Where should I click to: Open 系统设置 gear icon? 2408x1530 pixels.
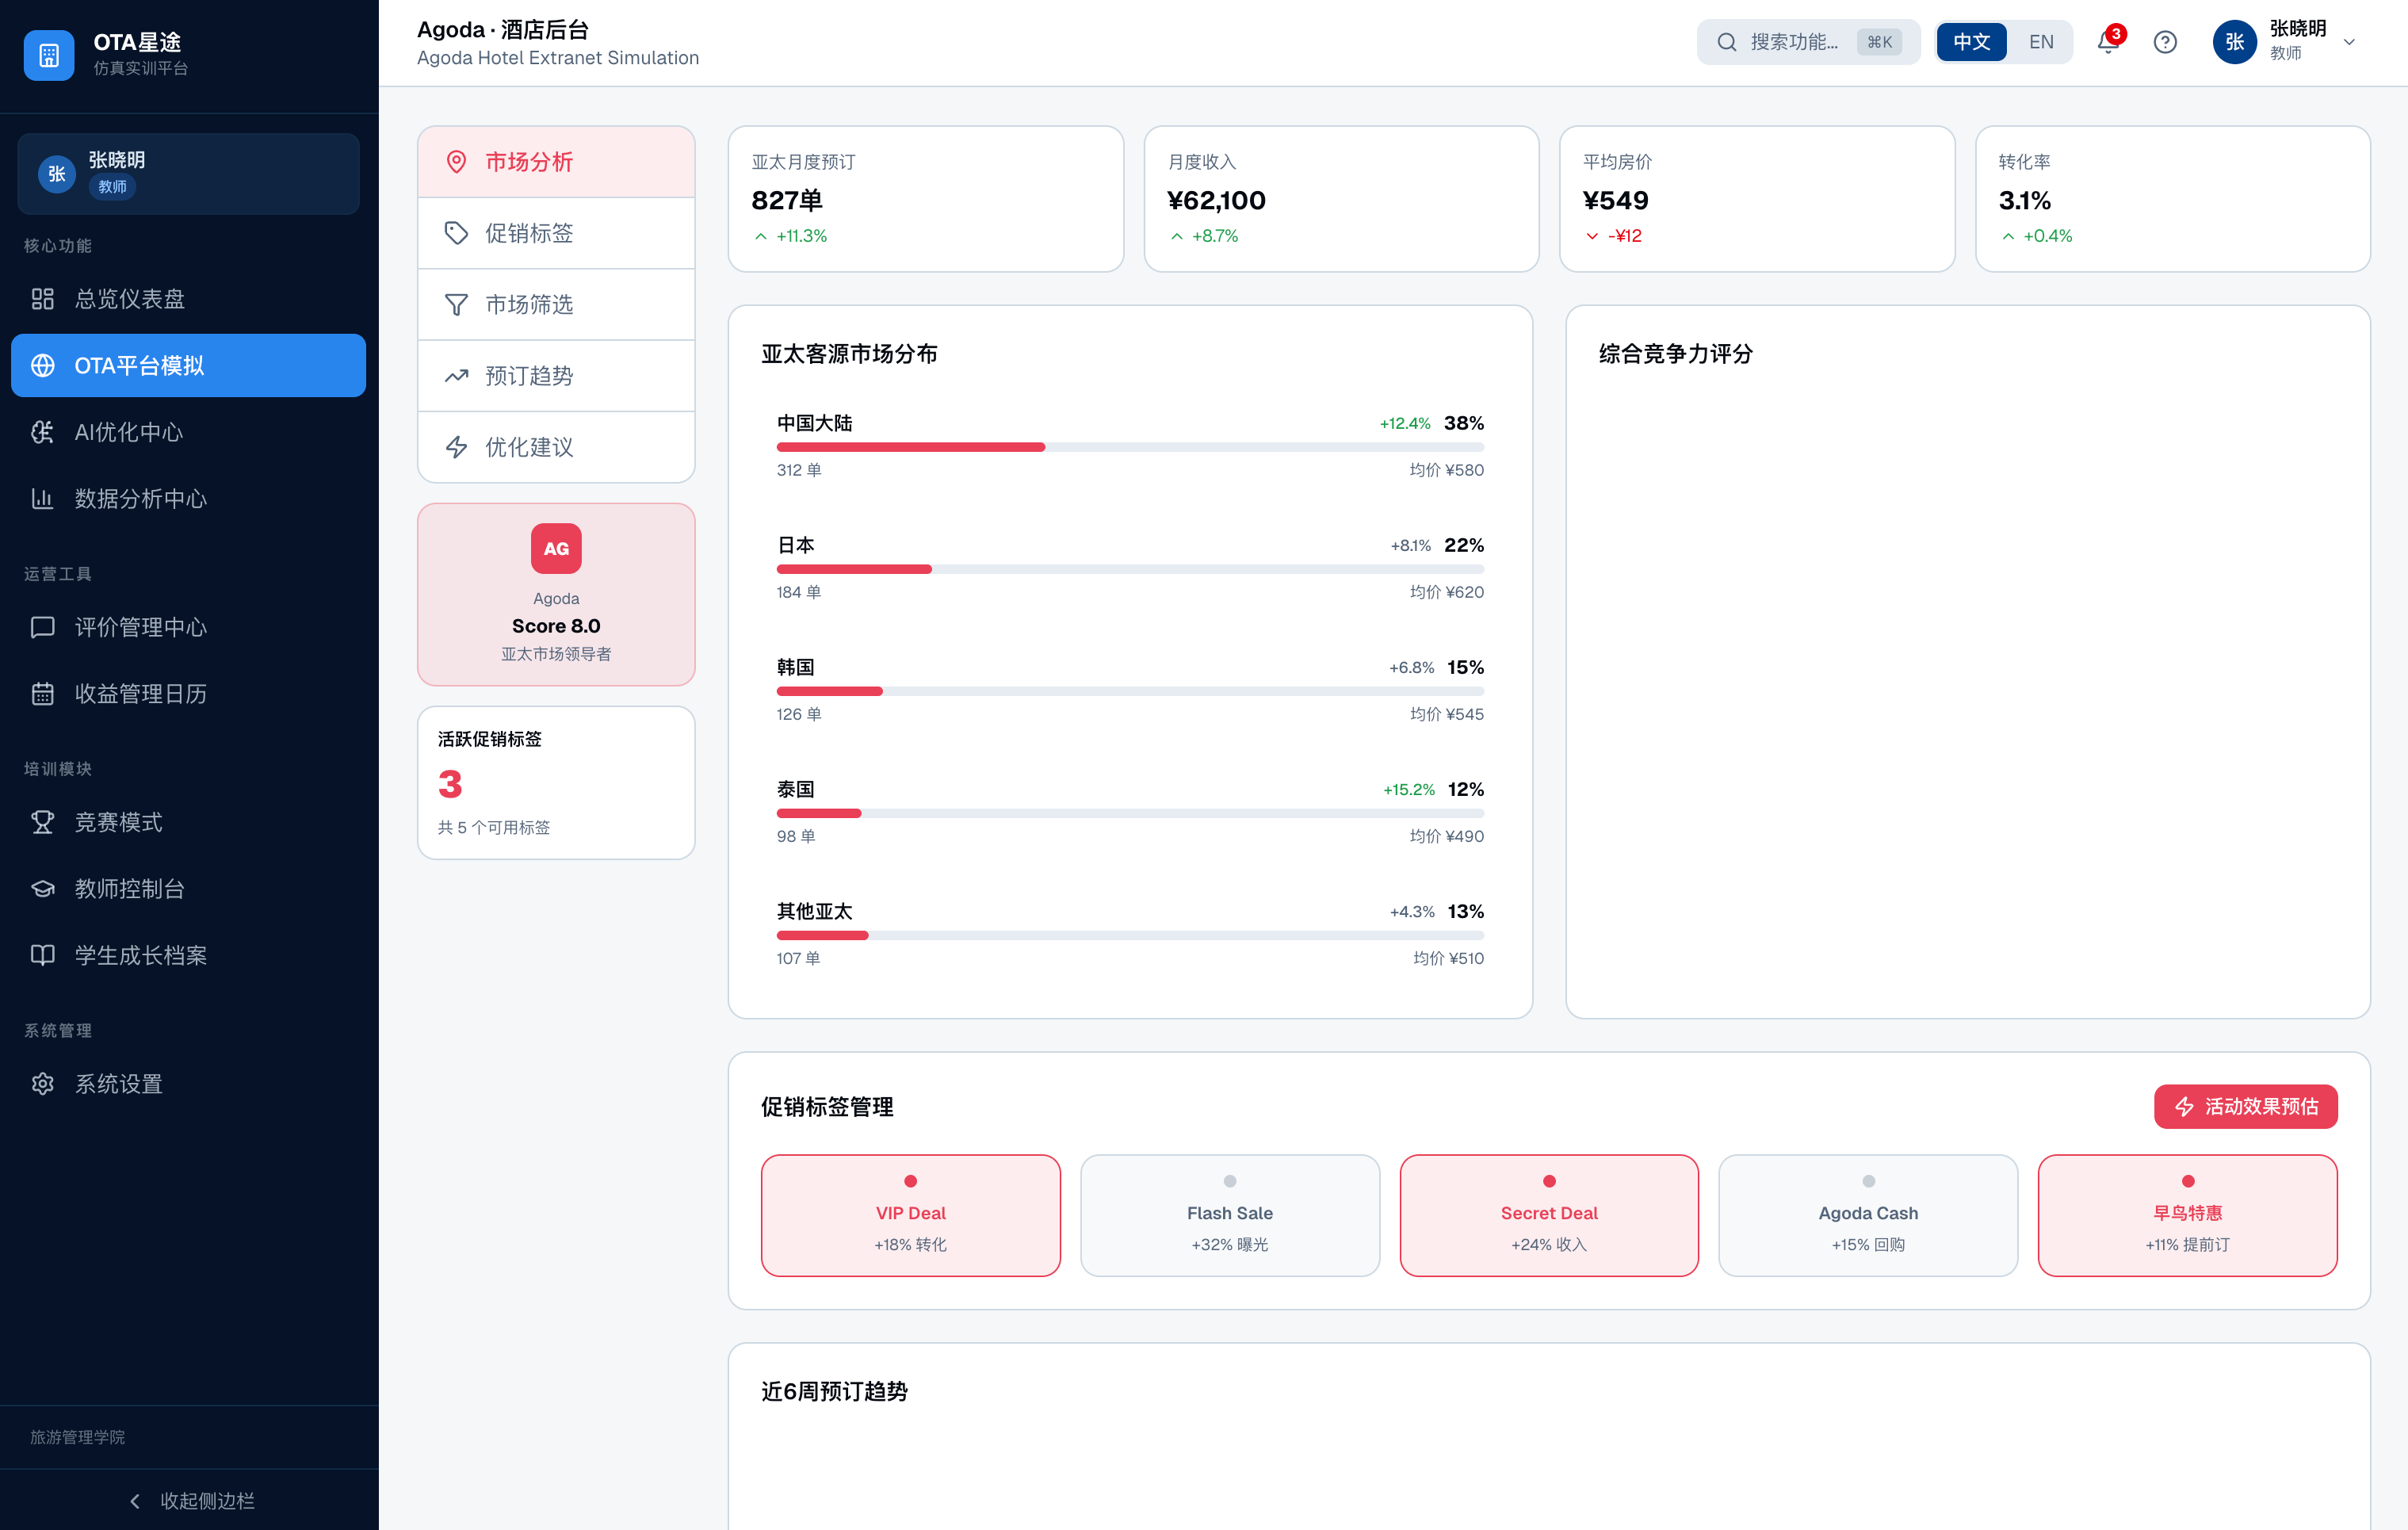[x=42, y=1083]
